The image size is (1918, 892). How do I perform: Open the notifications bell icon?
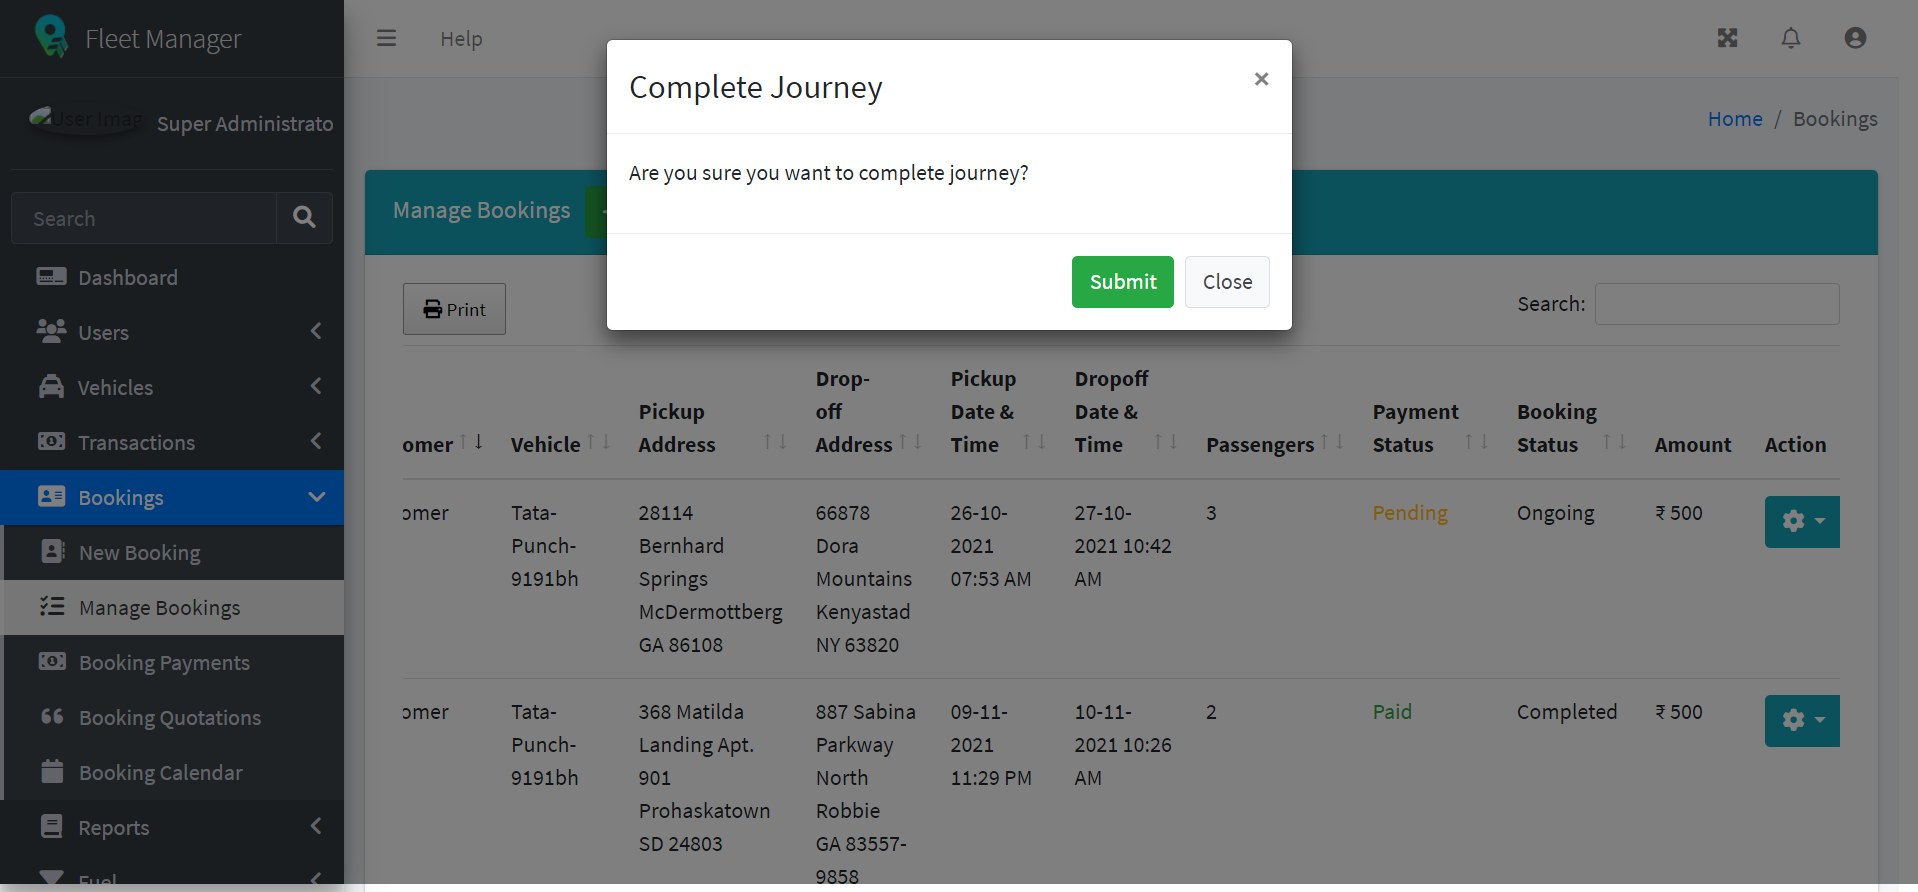click(1790, 38)
